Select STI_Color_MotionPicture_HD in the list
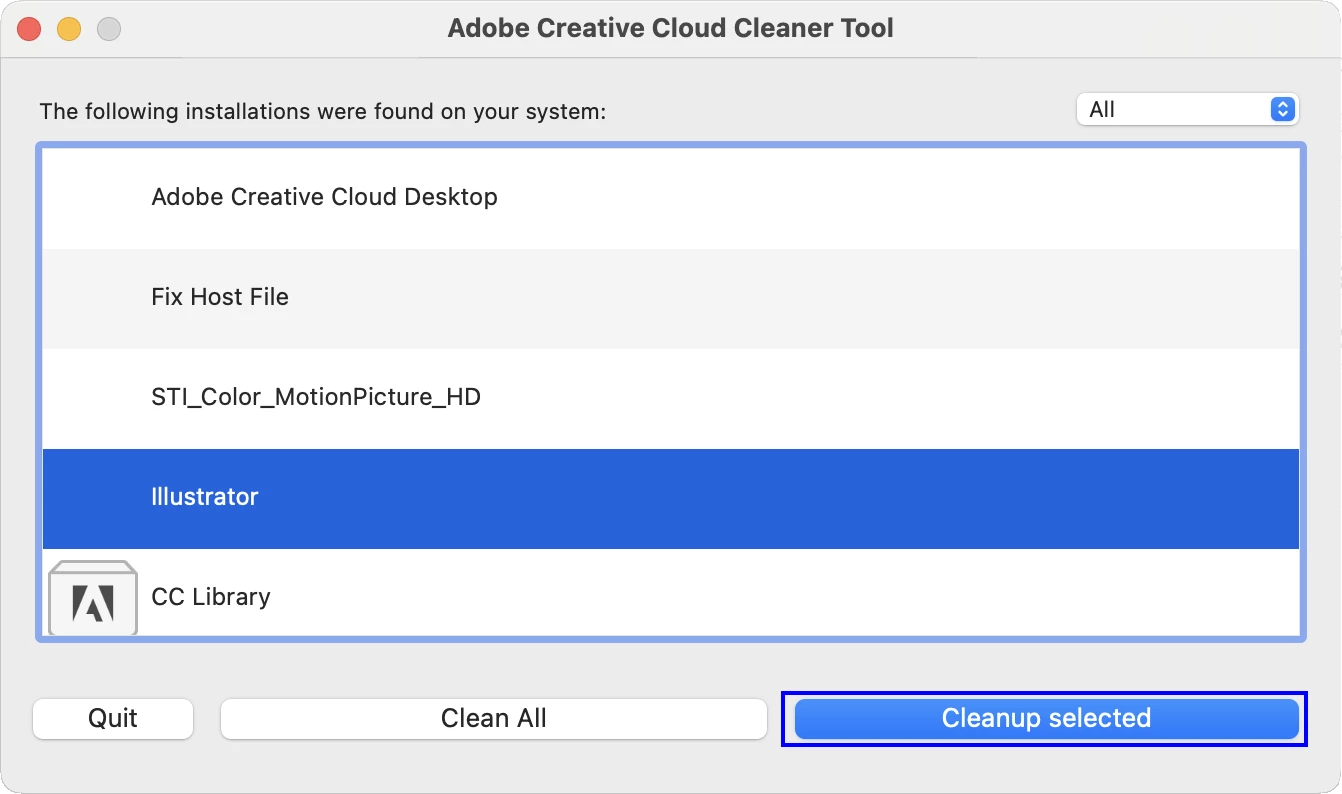This screenshot has width=1342, height=794. pyautogui.click(x=671, y=399)
